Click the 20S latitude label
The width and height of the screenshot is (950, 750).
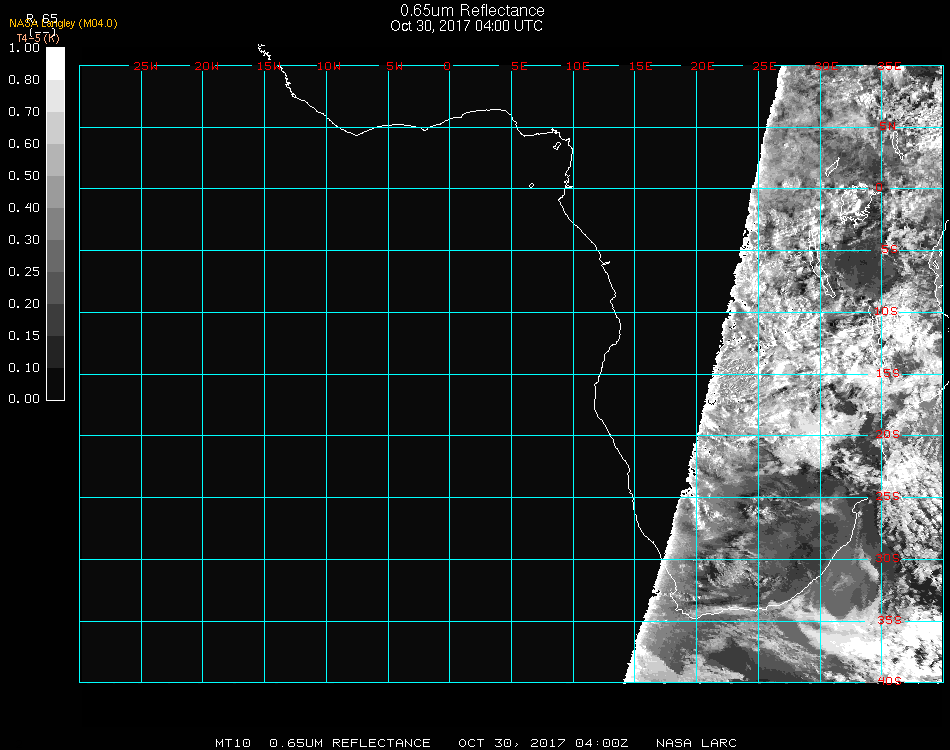pos(888,434)
